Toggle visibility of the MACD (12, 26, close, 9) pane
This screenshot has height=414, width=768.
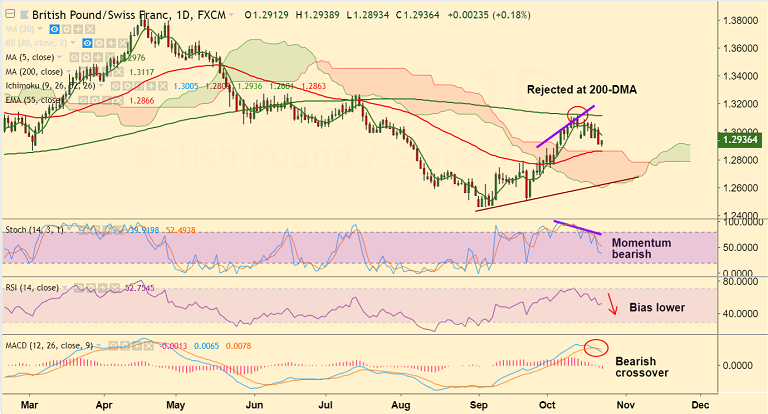point(113,346)
